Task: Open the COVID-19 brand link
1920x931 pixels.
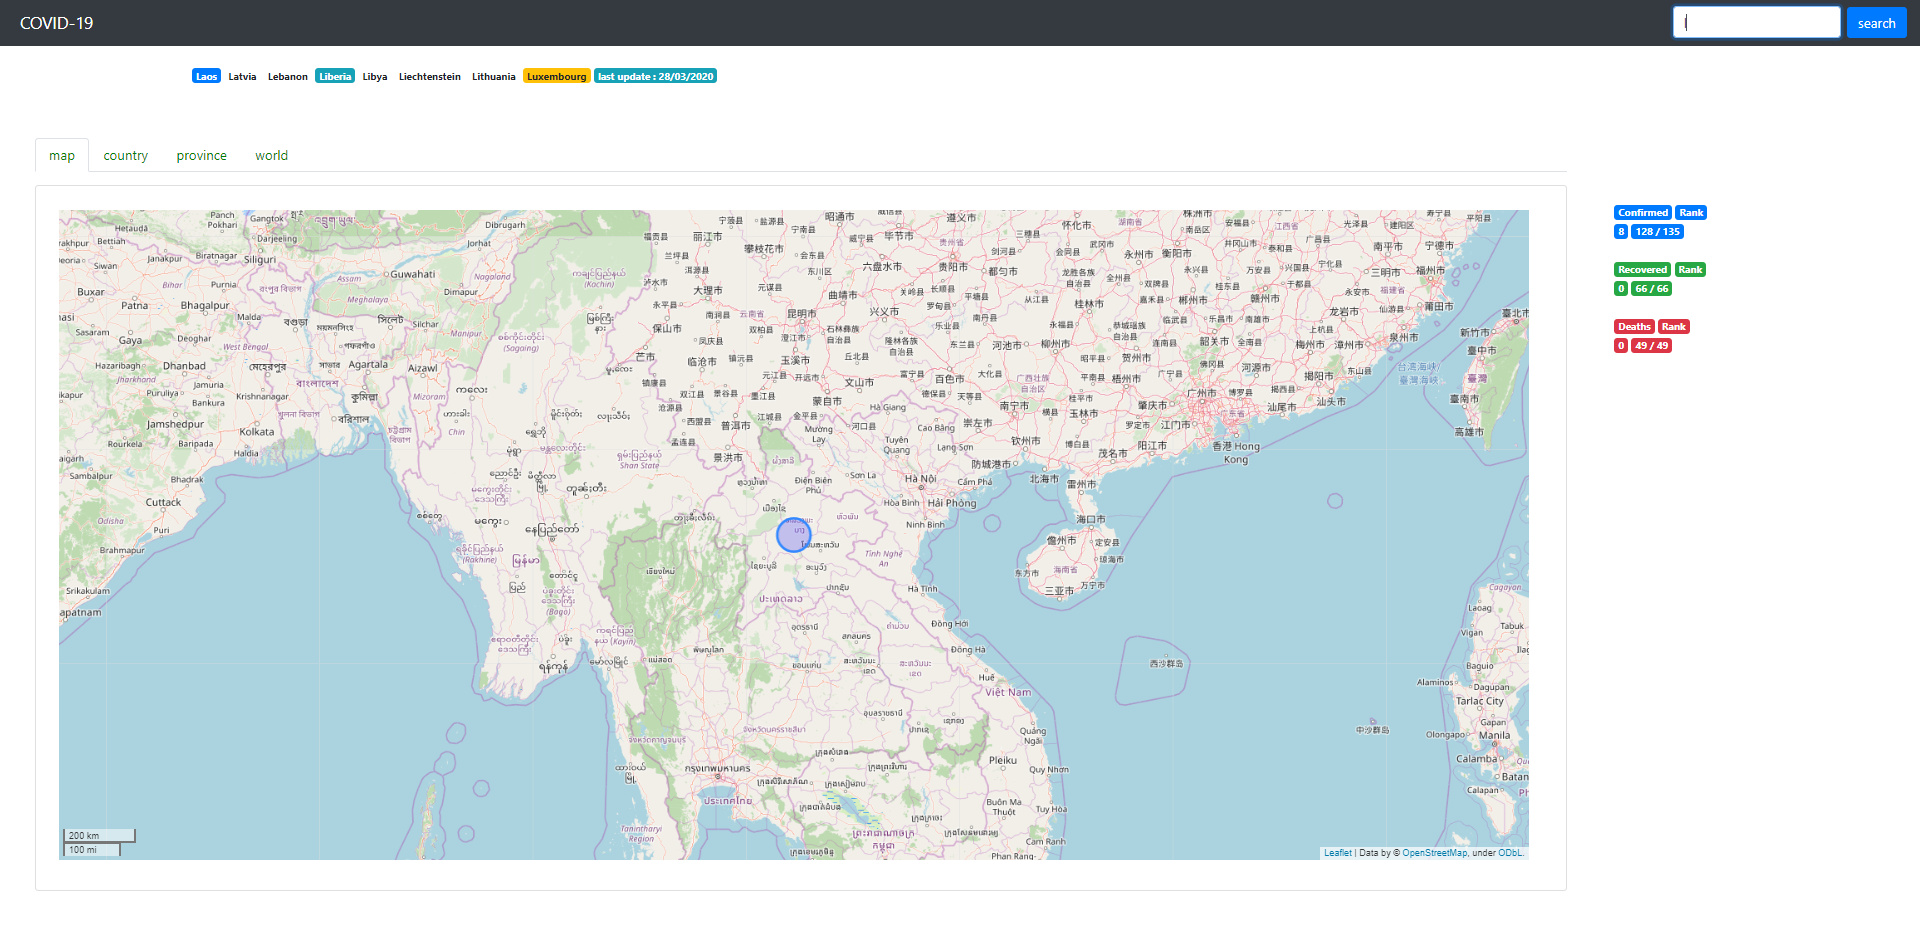Action: [x=56, y=23]
